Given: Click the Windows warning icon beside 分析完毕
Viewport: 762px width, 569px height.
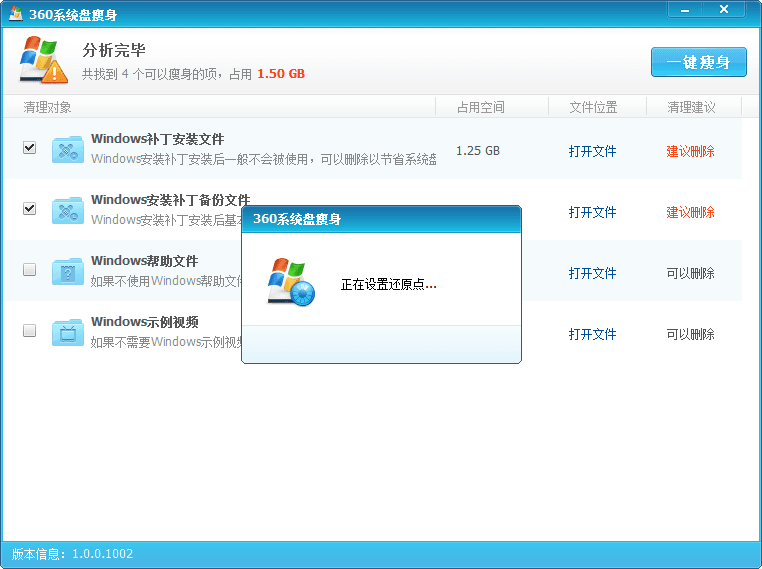Looking at the screenshot, I should coord(43,60).
